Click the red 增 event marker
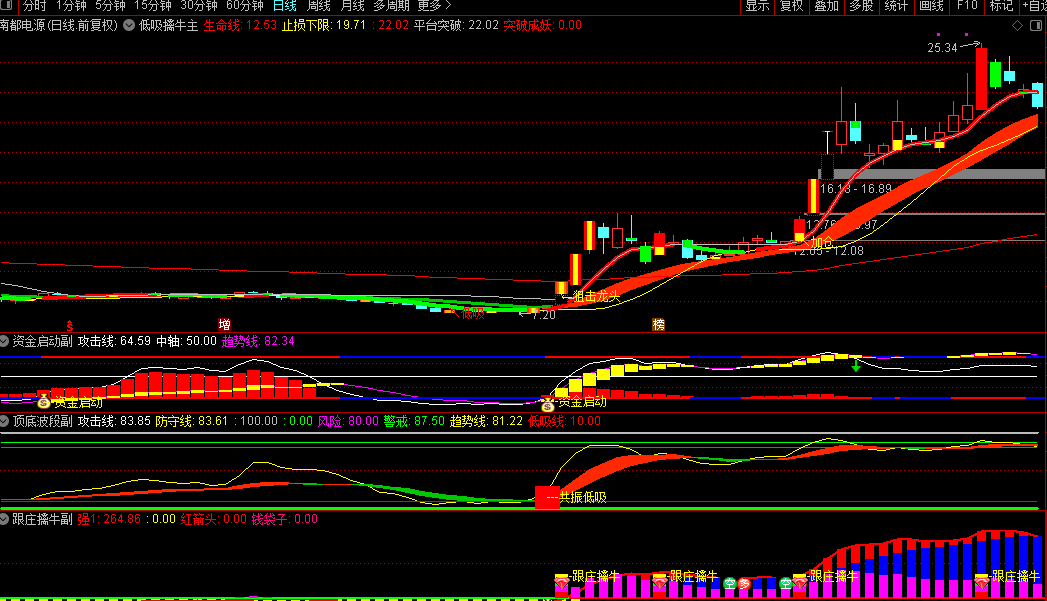Viewport: 1047px width, 601px height. pos(224,325)
